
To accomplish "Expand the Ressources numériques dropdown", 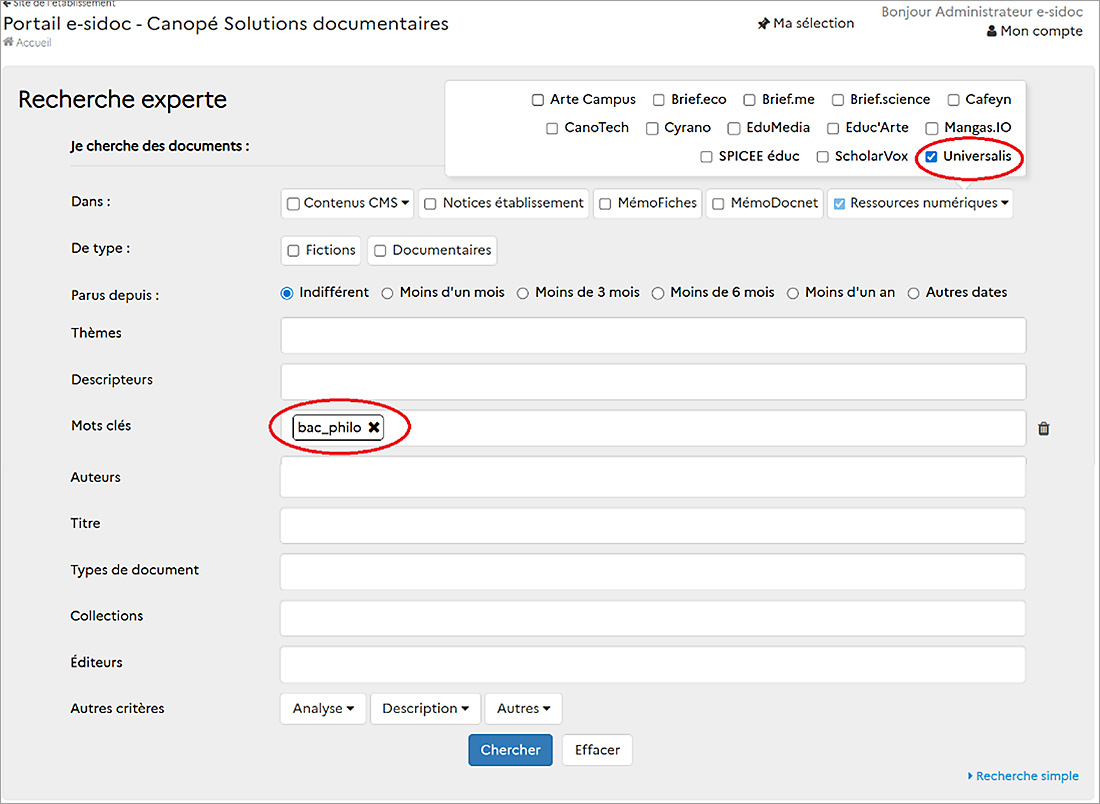I will pyautogui.click(x=1004, y=203).
